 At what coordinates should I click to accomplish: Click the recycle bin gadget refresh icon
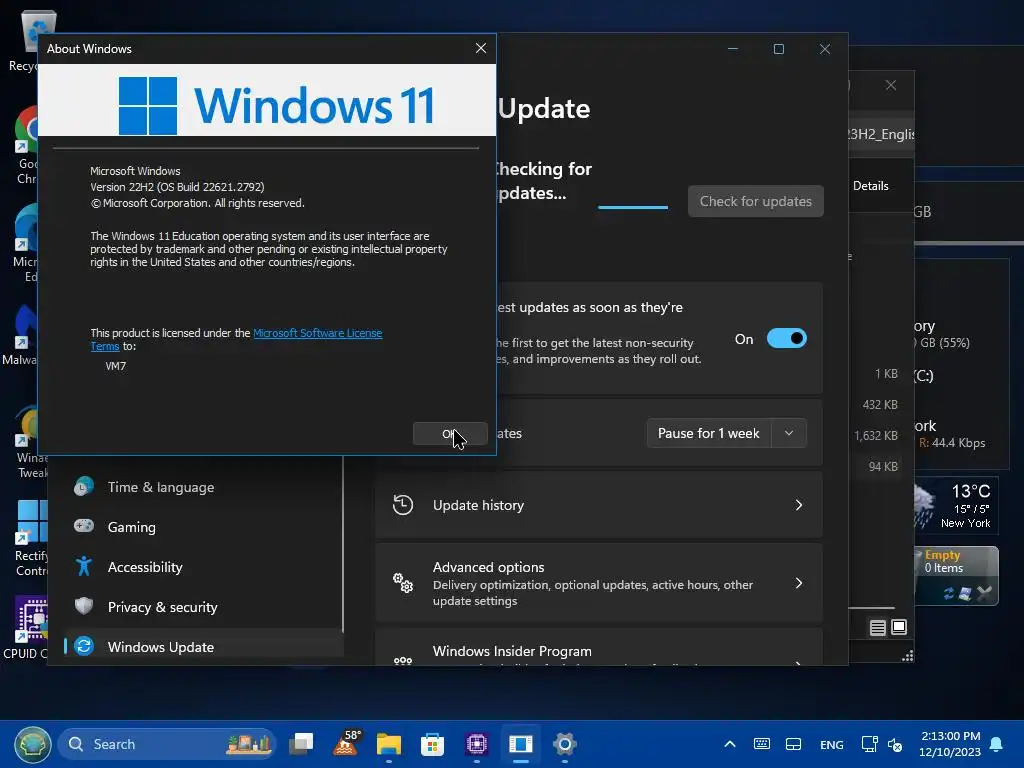tap(949, 594)
